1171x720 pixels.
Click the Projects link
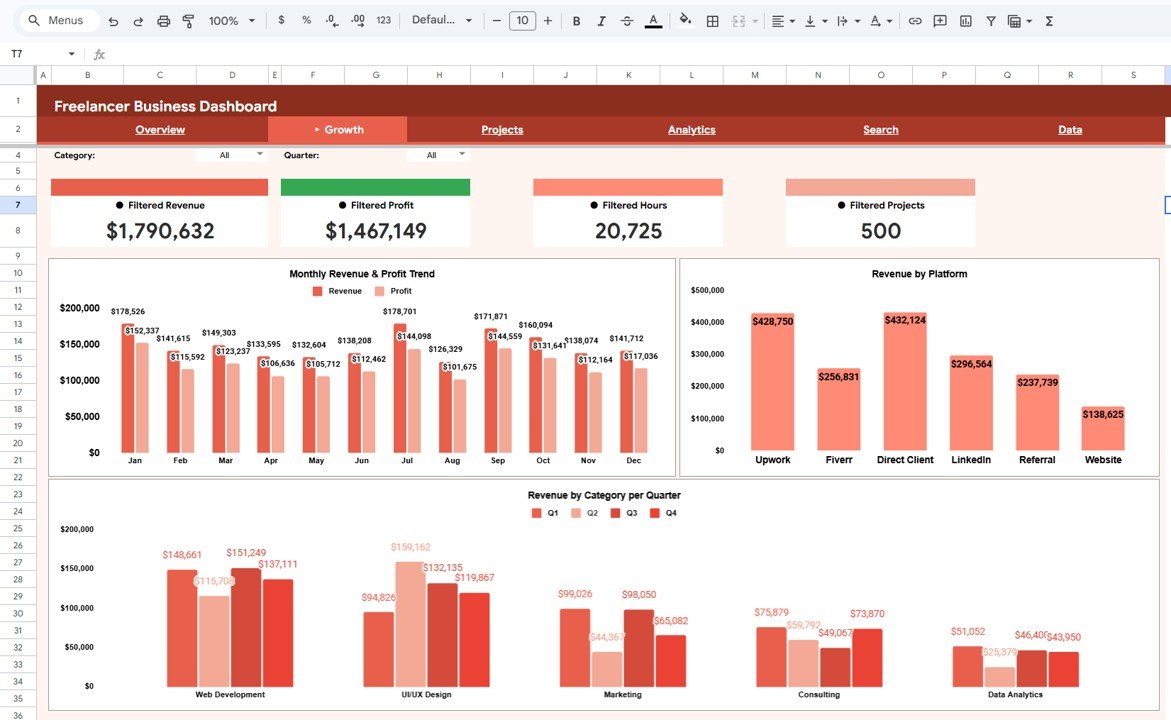(x=501, y=129)
